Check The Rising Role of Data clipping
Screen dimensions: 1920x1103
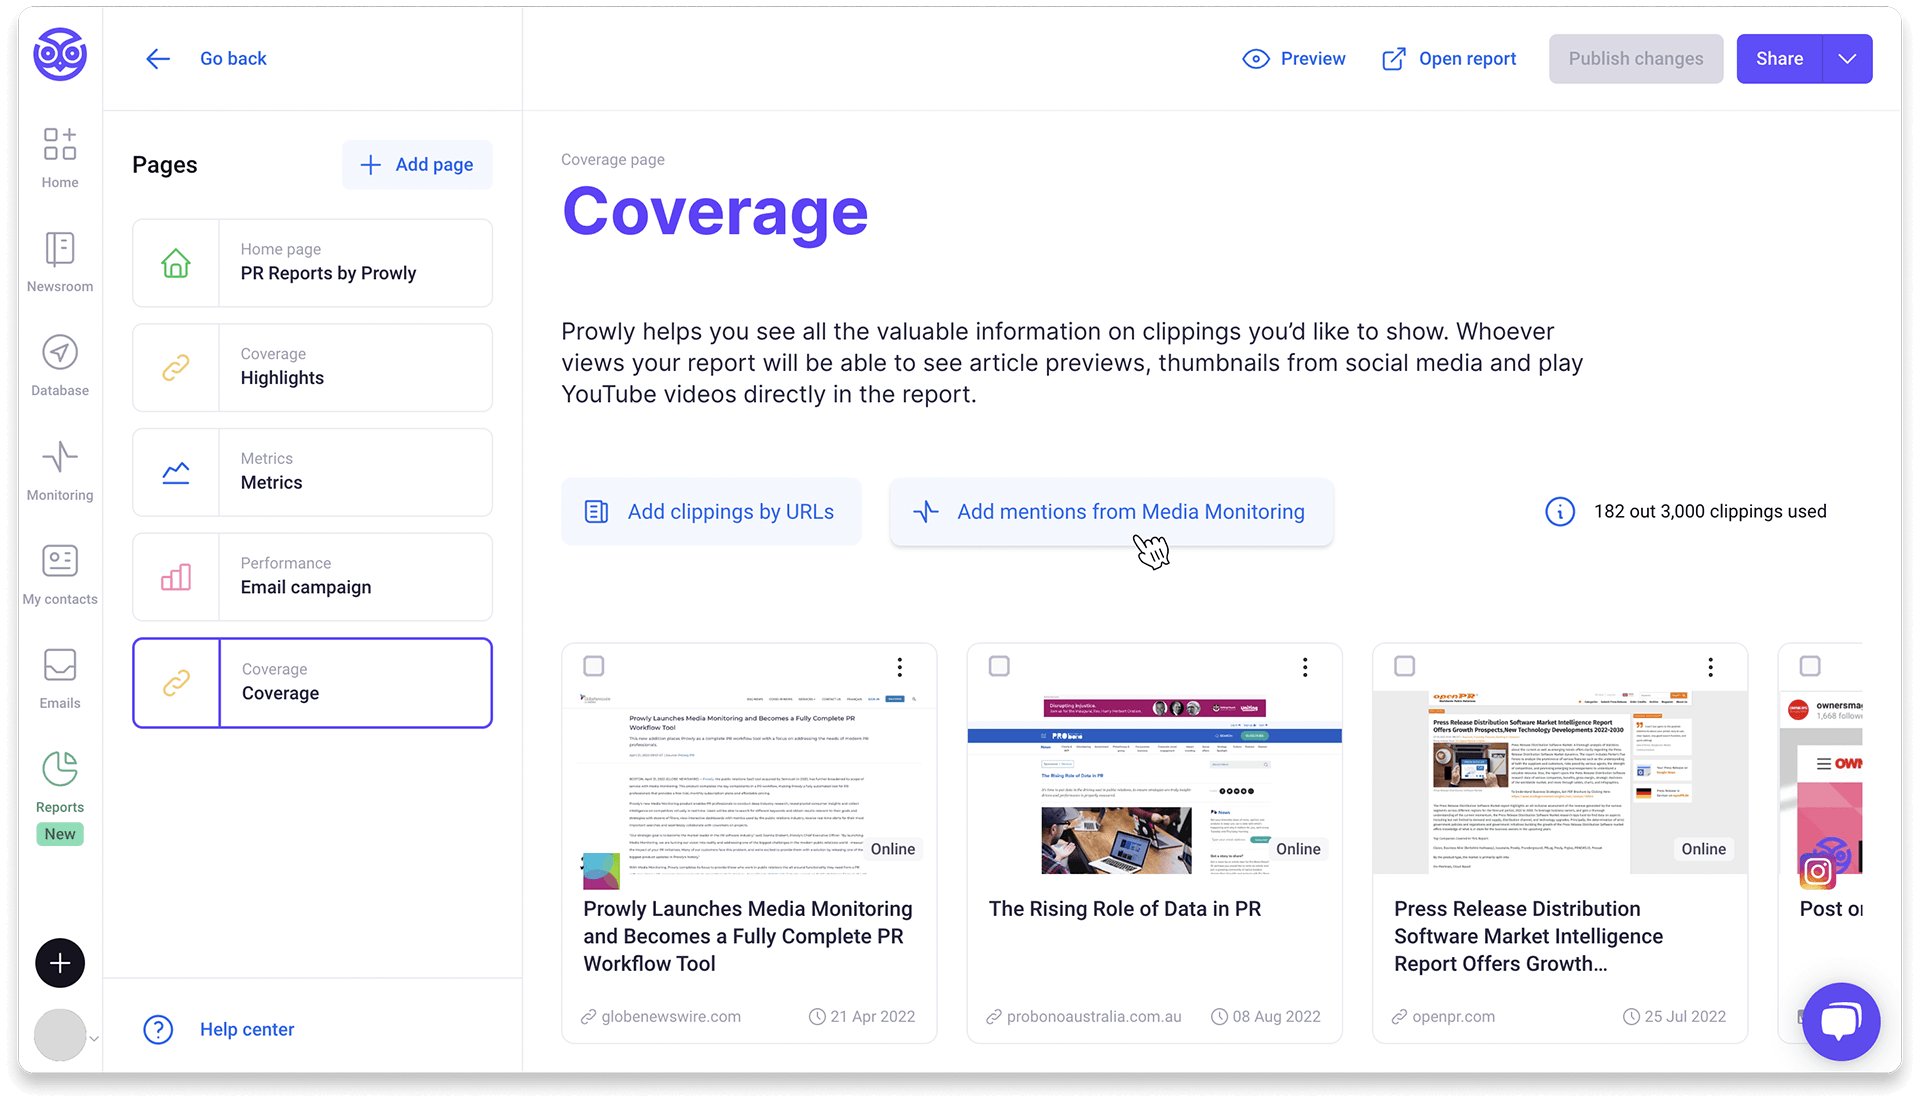coord(999,665)
